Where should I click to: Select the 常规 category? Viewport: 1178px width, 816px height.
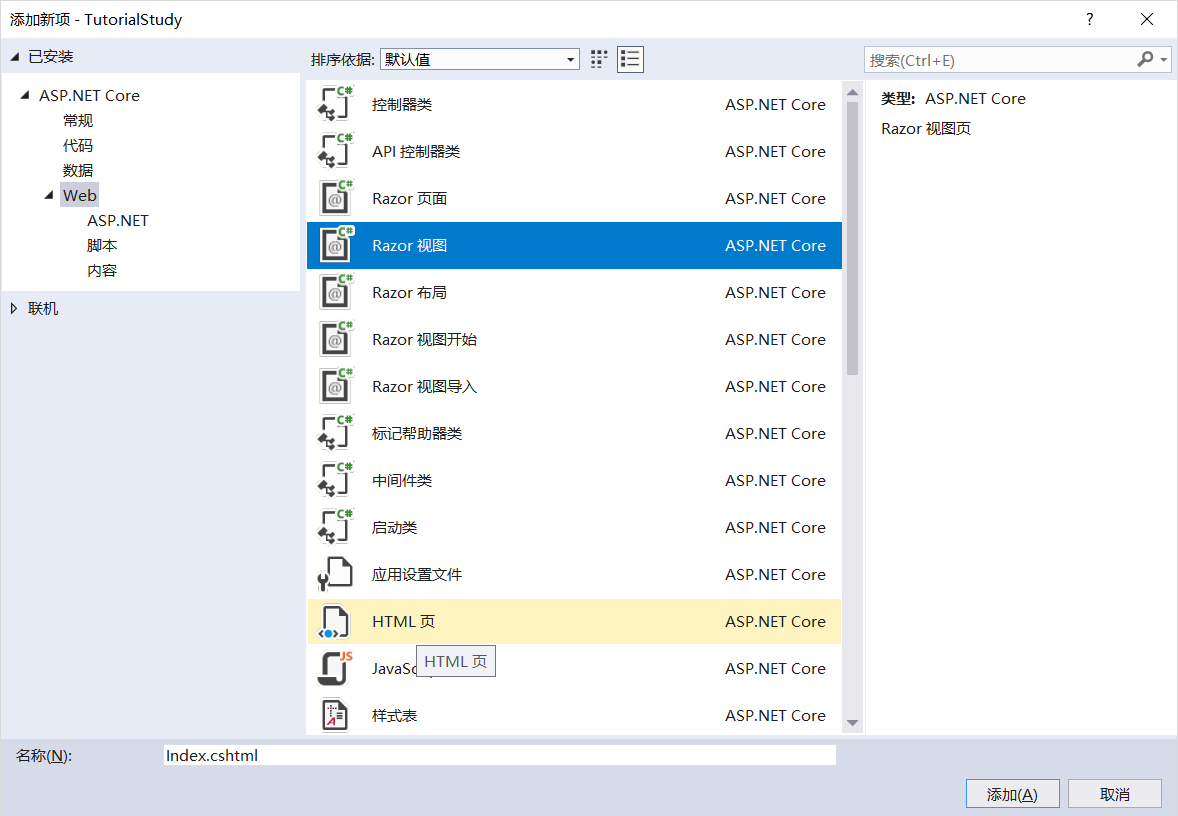(78, 120)
